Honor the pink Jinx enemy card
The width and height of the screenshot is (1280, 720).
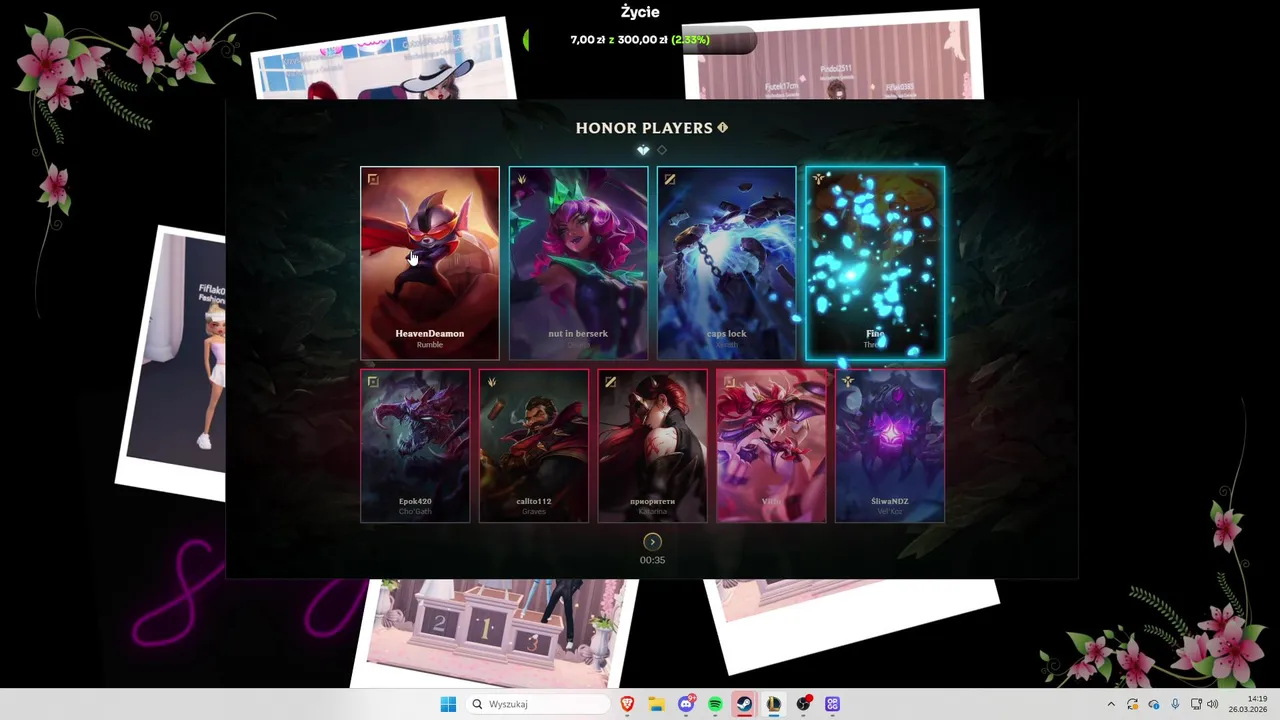771,446
